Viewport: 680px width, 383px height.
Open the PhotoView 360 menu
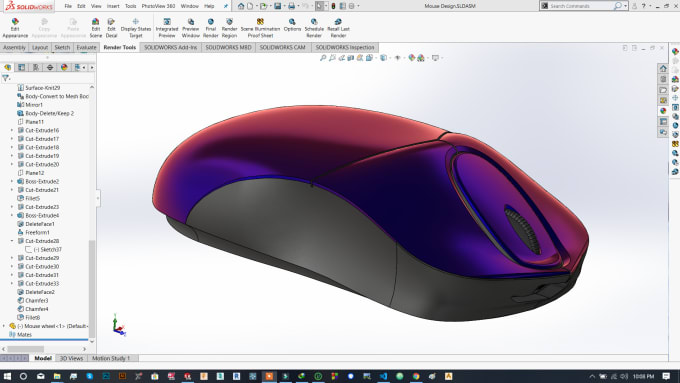[x=158, y=6]
